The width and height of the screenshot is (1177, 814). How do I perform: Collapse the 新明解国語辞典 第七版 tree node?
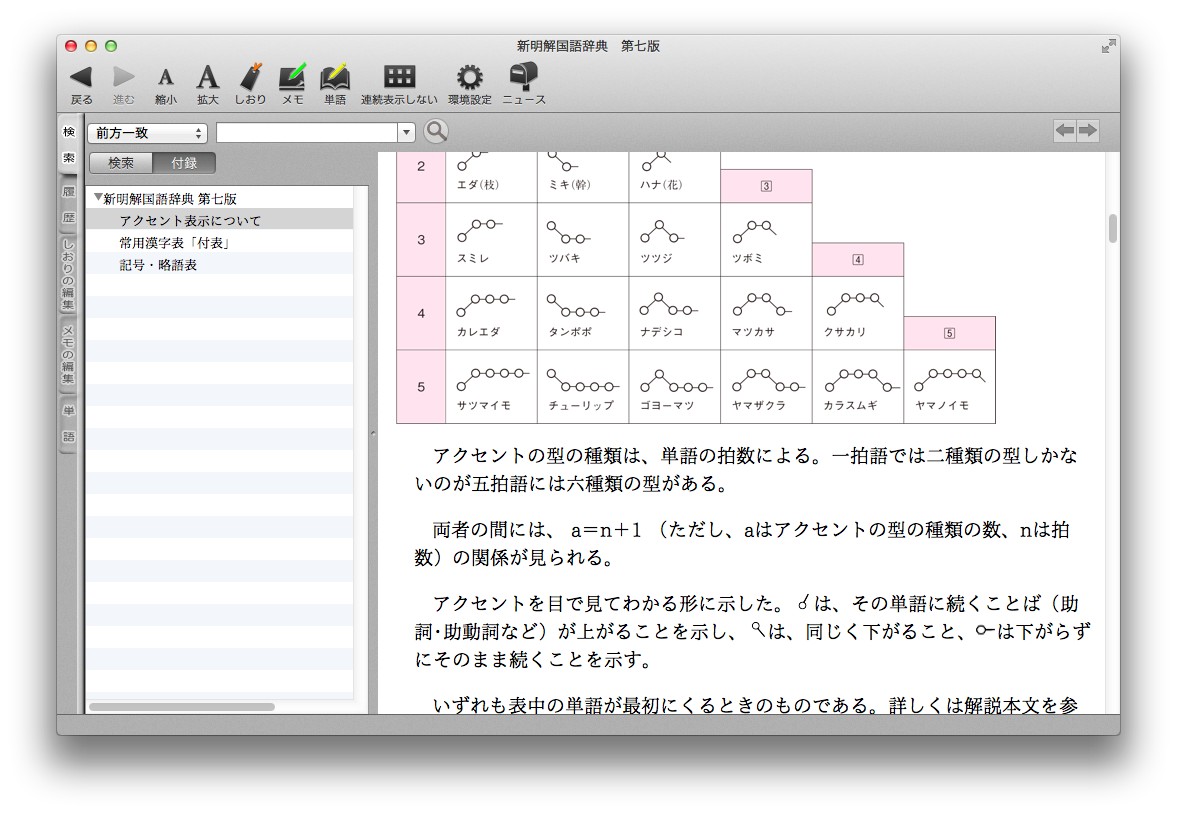[x=97, y=198]
